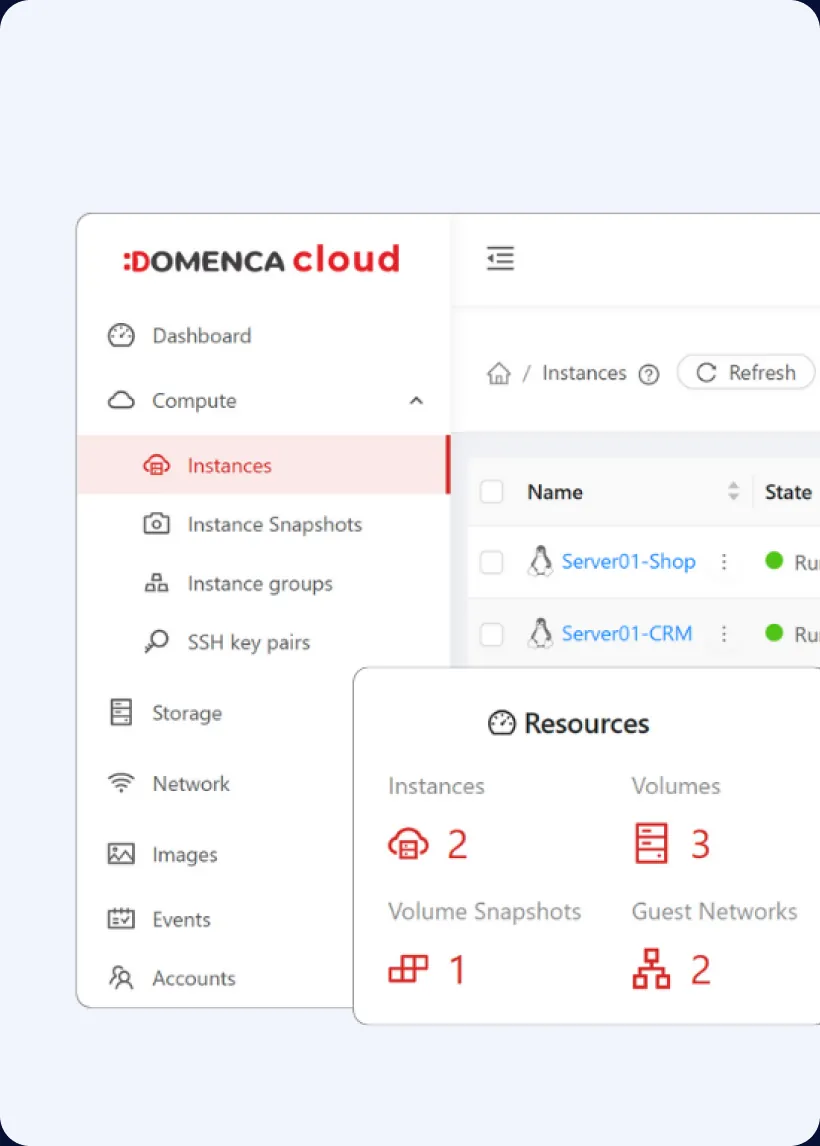Open the Server01-CRM instance link
The height and width of the screenshot is (1146, 820).
click(626, 633)
